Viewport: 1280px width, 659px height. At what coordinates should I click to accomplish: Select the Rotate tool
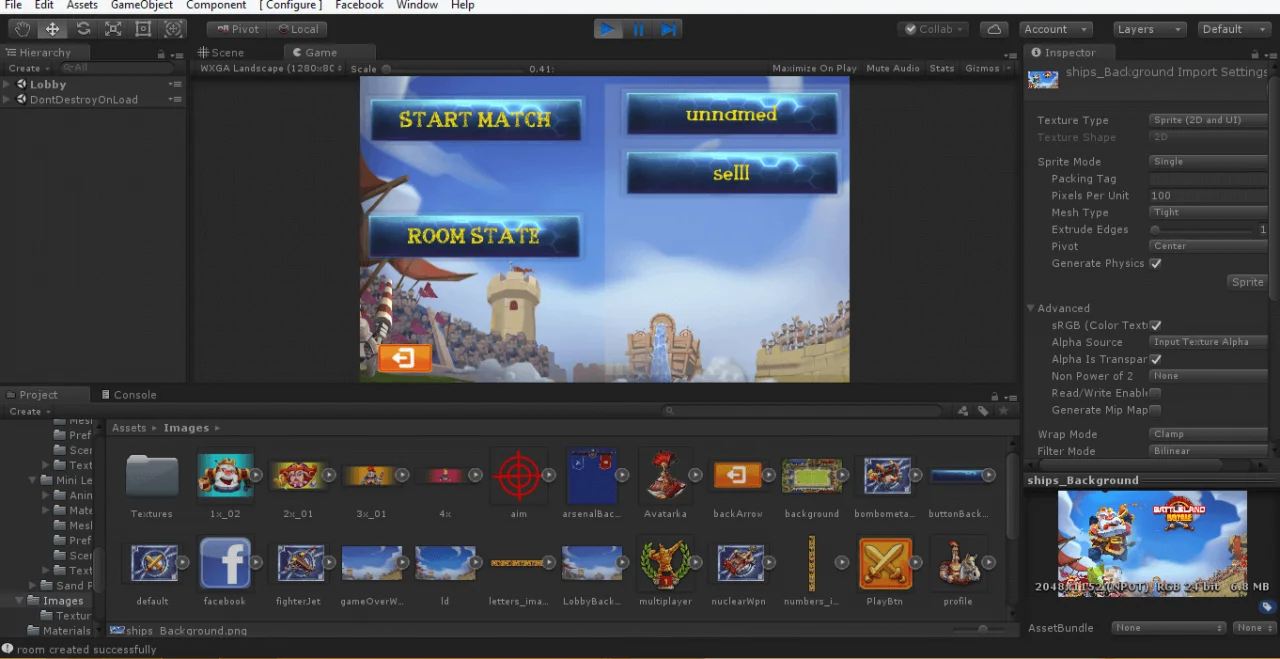[x=83, y=29]
